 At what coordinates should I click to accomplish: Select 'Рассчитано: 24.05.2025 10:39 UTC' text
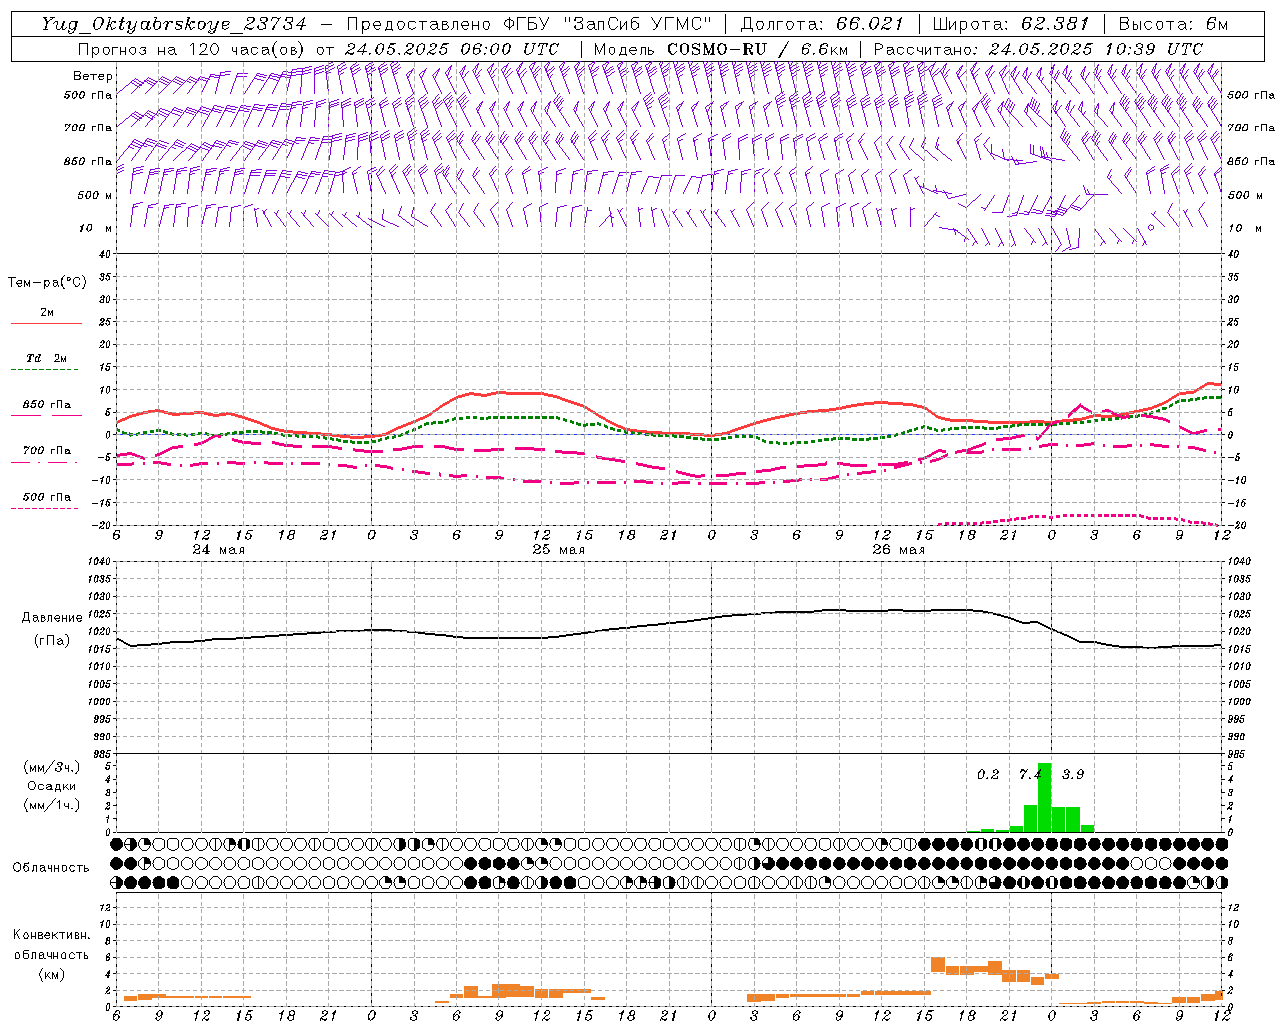[1038, 49]
